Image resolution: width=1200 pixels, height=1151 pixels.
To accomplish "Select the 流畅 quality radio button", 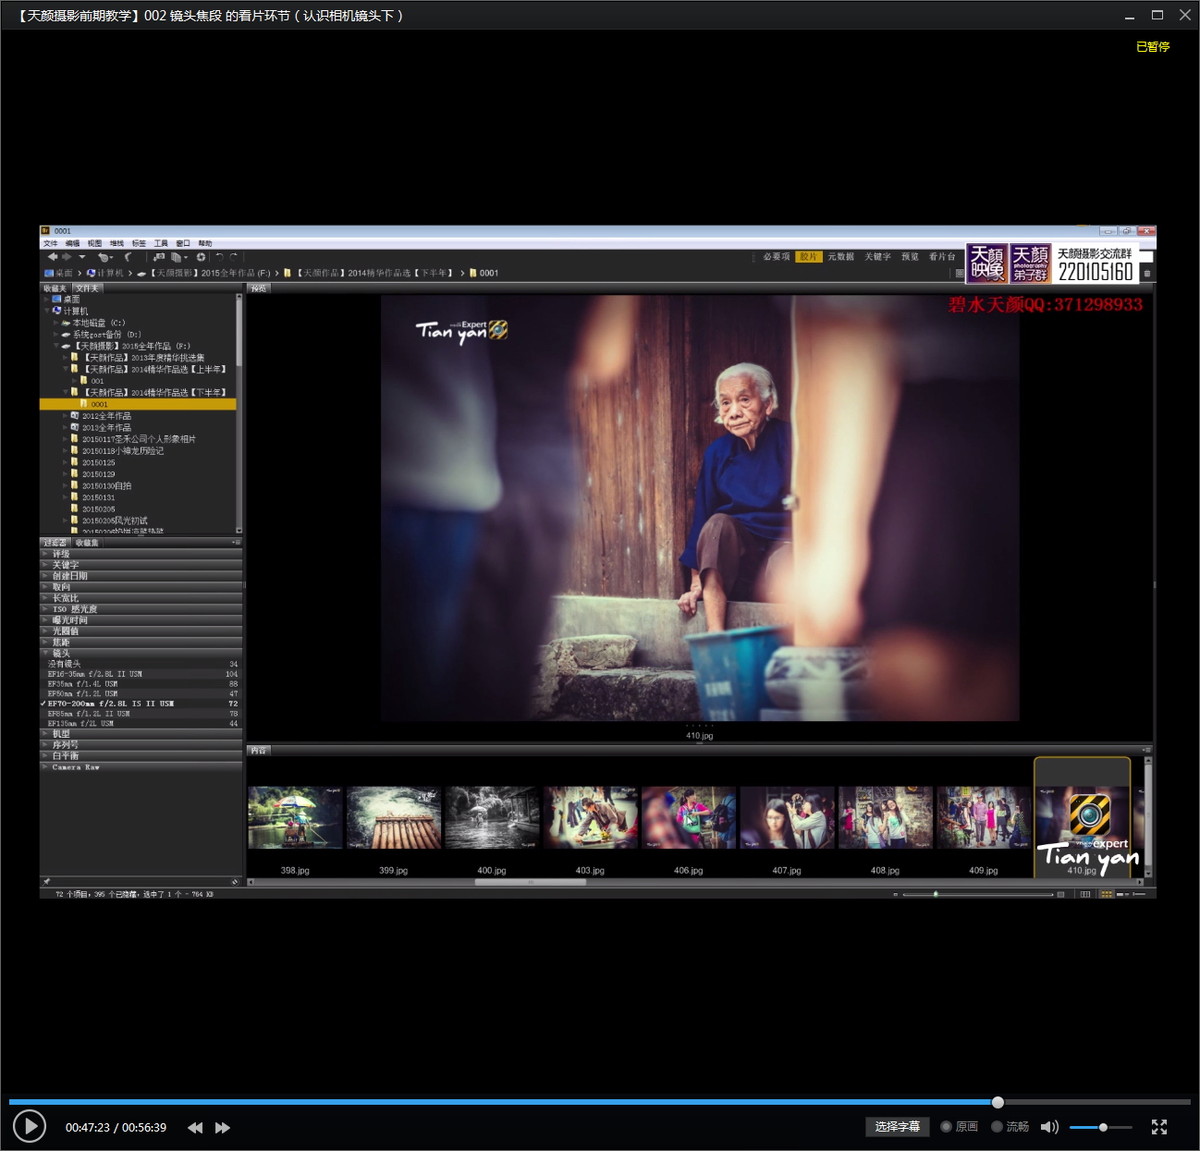I will (x=997, y=1127).
